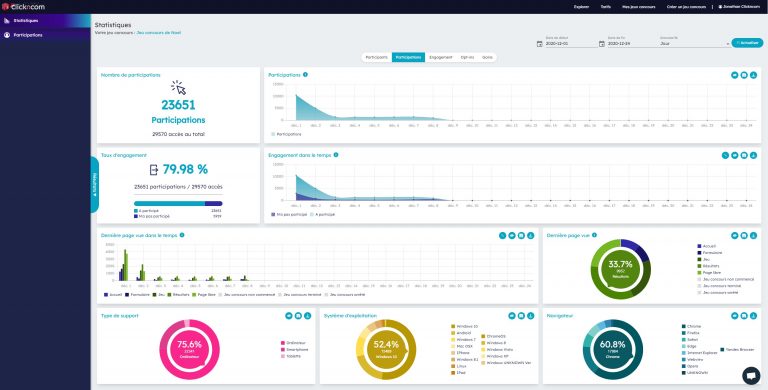Open the Jeu concours de Noël link
Image resolution: width=768 pixels, height=390 pixels.
pyautogui.click(x=159, y=33)
